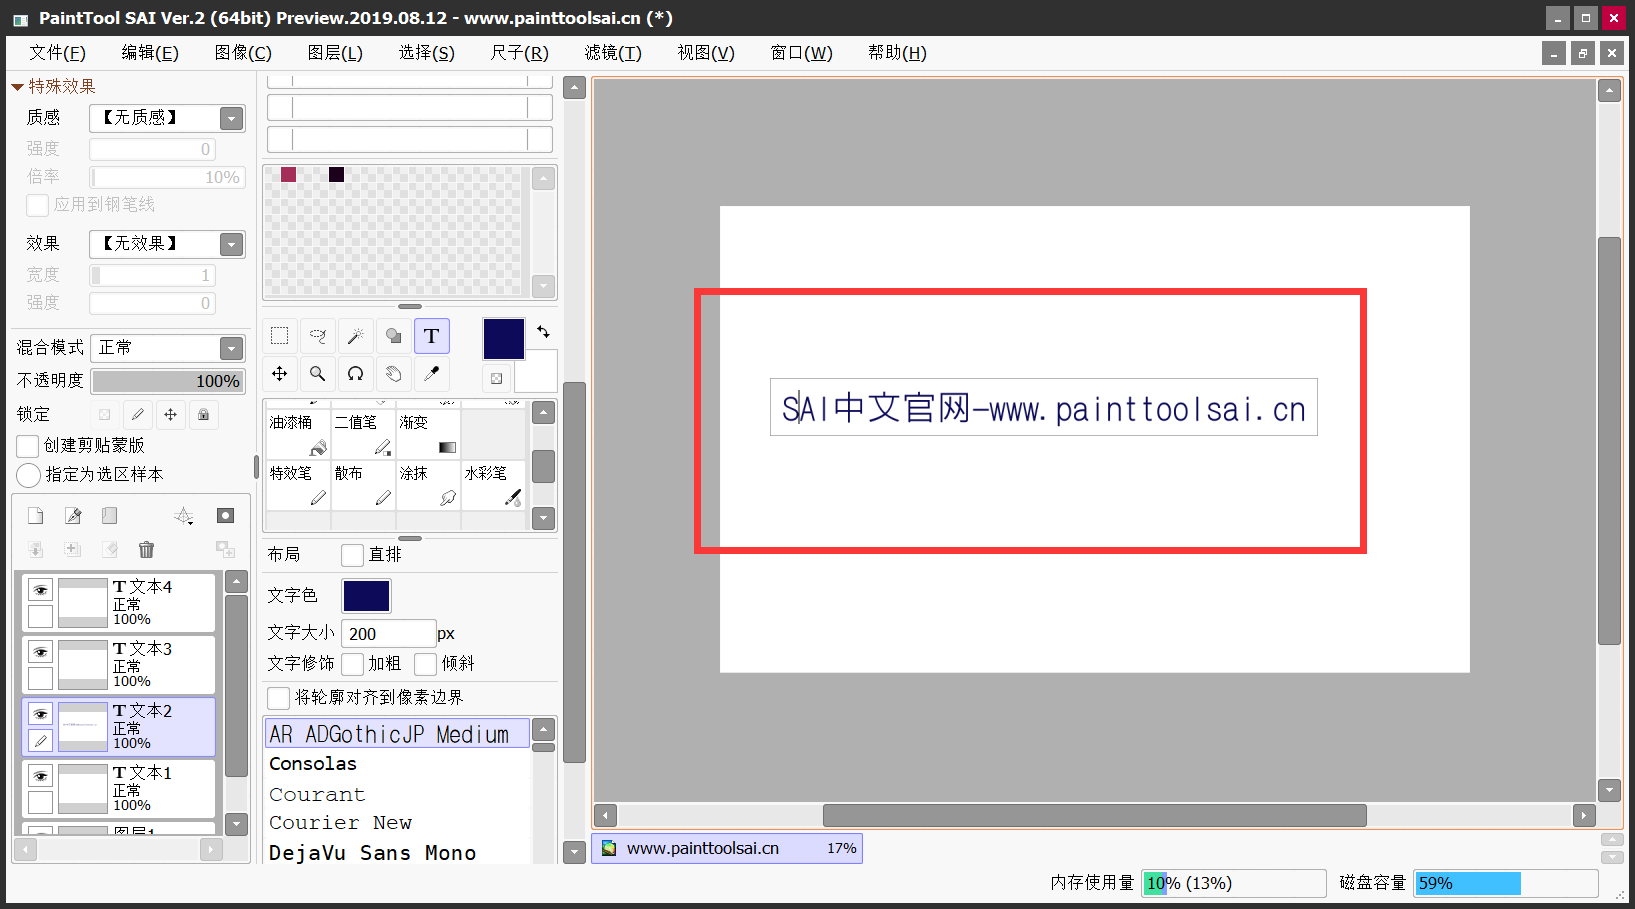Select the move tool
This screenshot has width=1635, height=909.
(x=280, y=374)
